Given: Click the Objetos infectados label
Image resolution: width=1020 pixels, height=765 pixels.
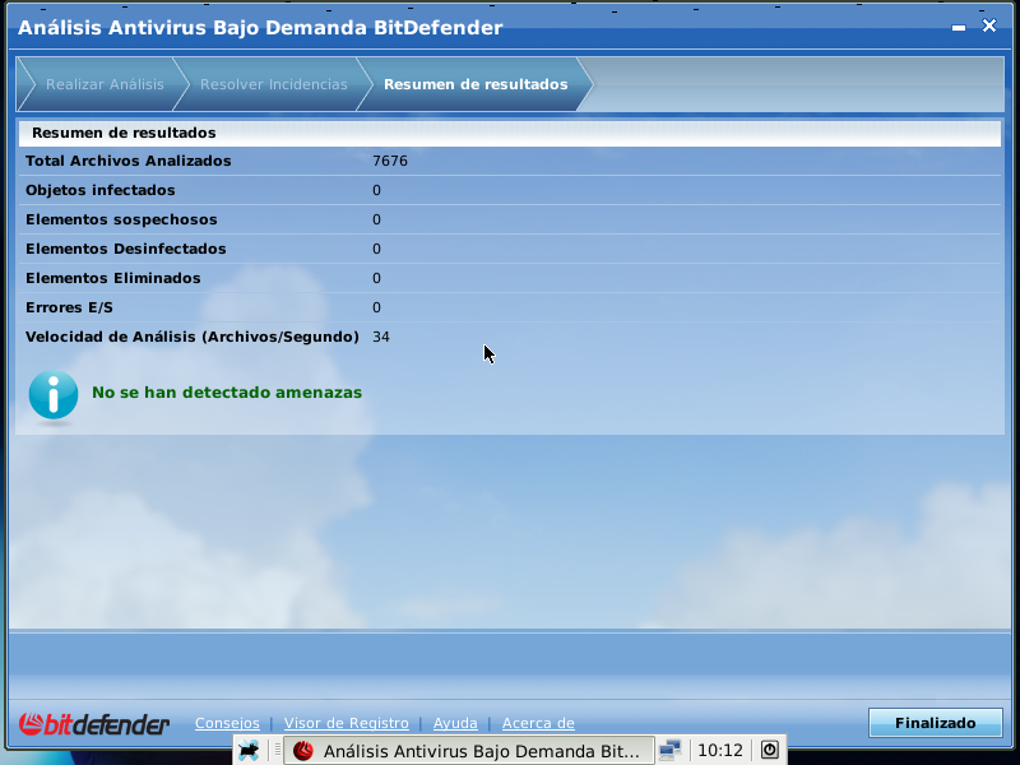Looking at the screenshot, I should pos(100,191).
